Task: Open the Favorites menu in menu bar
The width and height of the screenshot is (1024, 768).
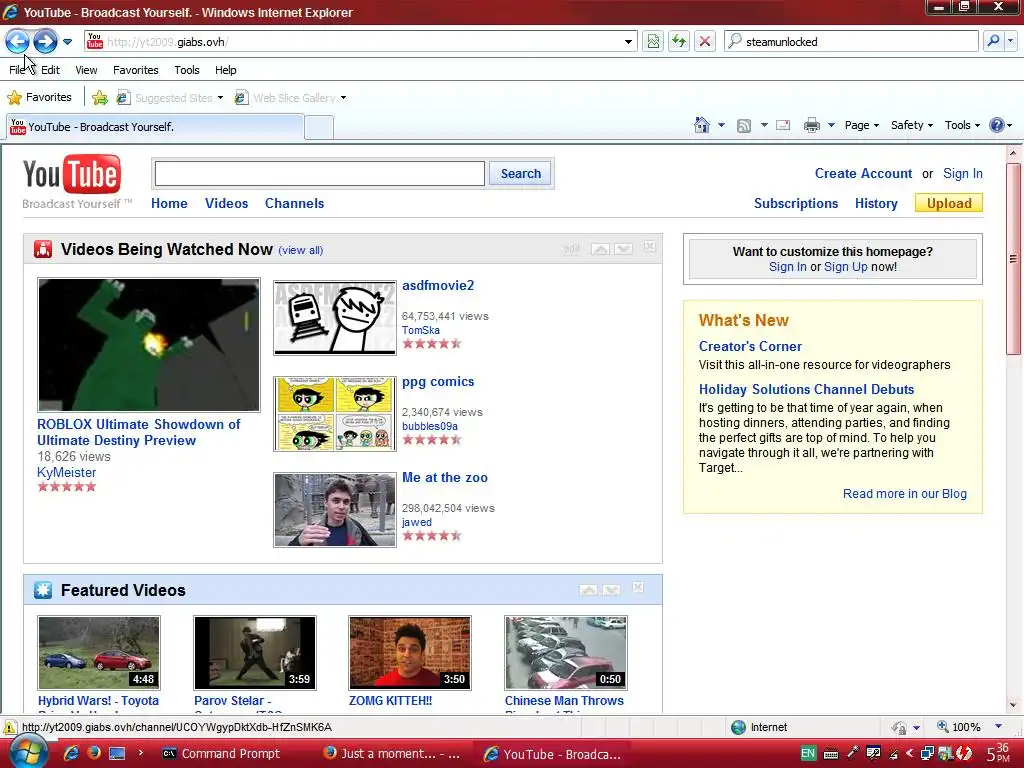Action: (x=135, y=70)
